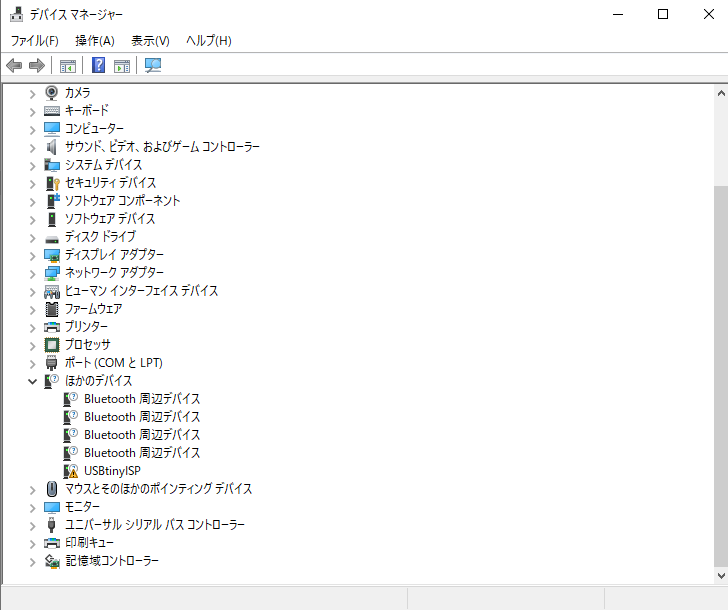Click the camera icon beside カメラ
Image resolution: width=728 pixels, height=610 pixels.
[x=52, y=93]
